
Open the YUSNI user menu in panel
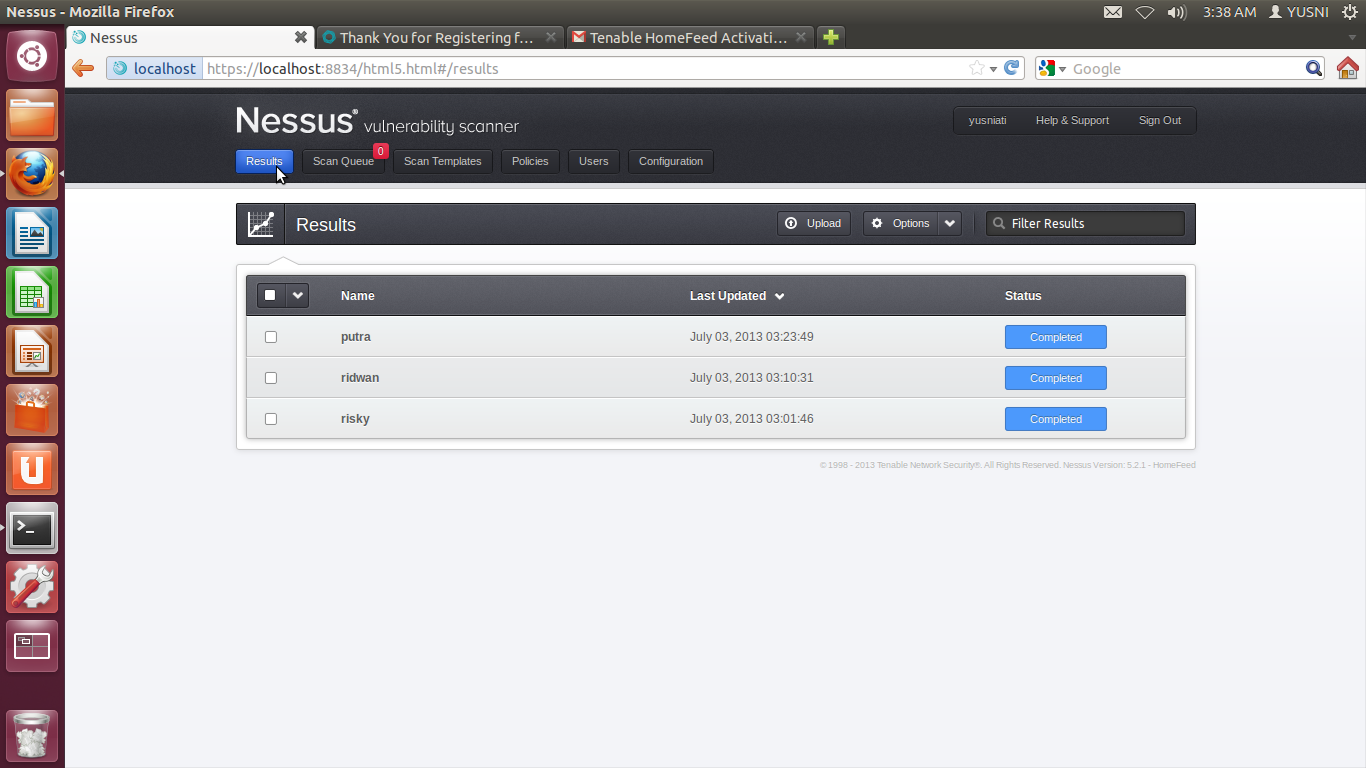click(1299, 12)
